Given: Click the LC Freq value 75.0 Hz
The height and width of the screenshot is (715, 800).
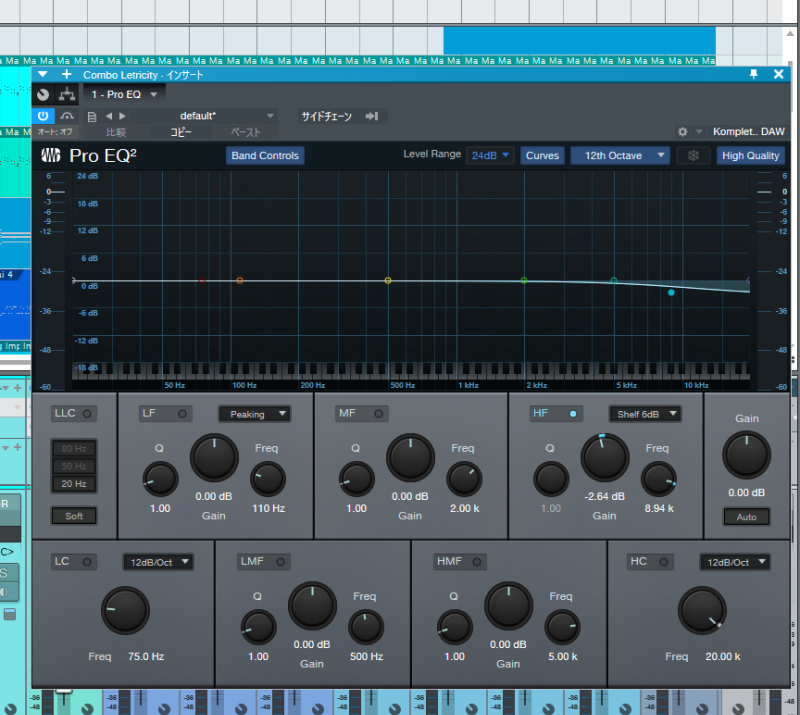Looking at the screenshot, I should (146, 656).
